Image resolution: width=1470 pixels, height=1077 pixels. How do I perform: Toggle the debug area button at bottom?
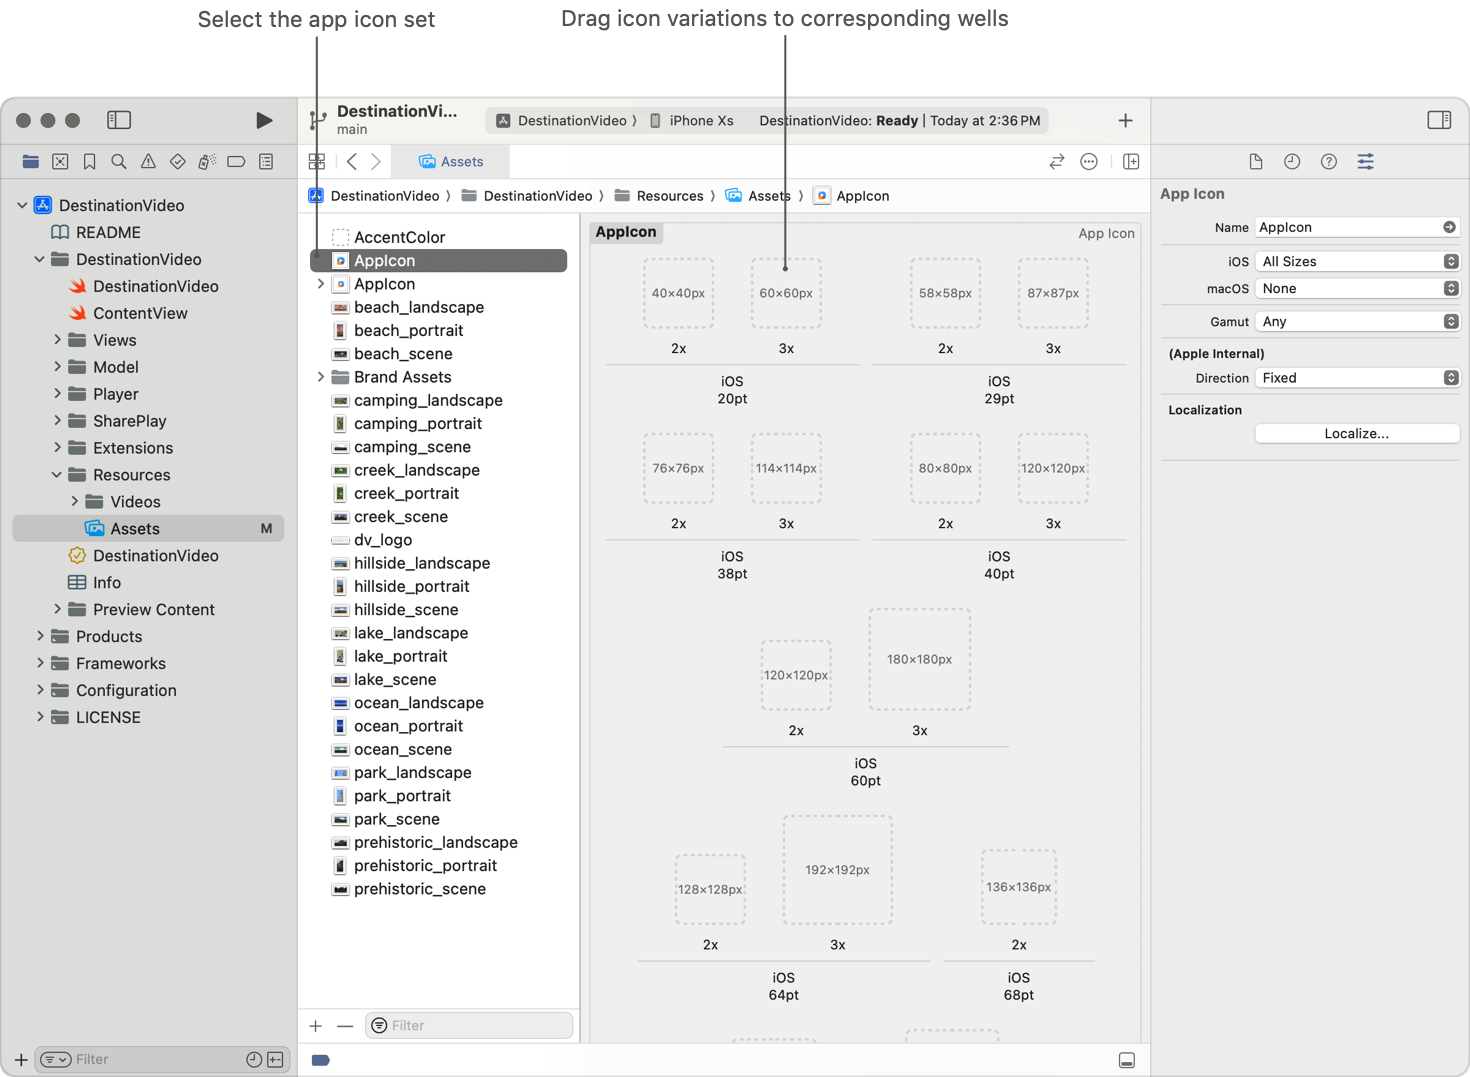(x=1126, y=1060)
